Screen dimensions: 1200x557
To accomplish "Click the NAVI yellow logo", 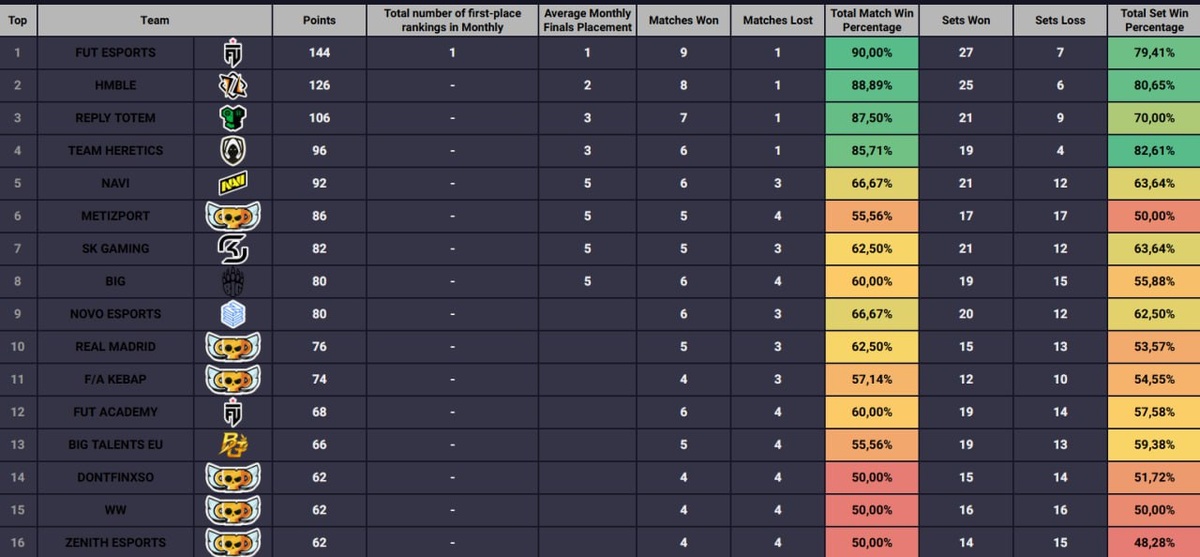I will [x=232, y=183].
